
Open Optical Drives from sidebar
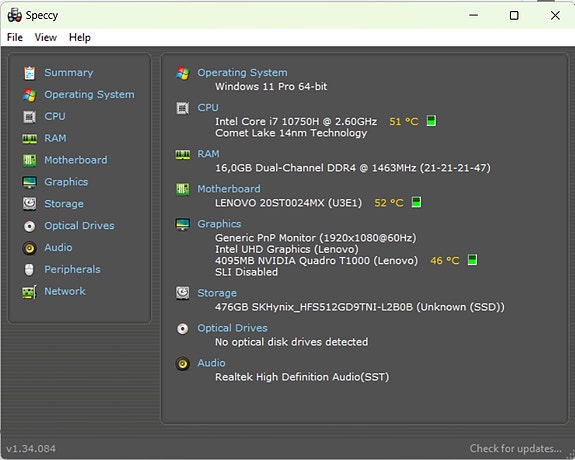79,226
